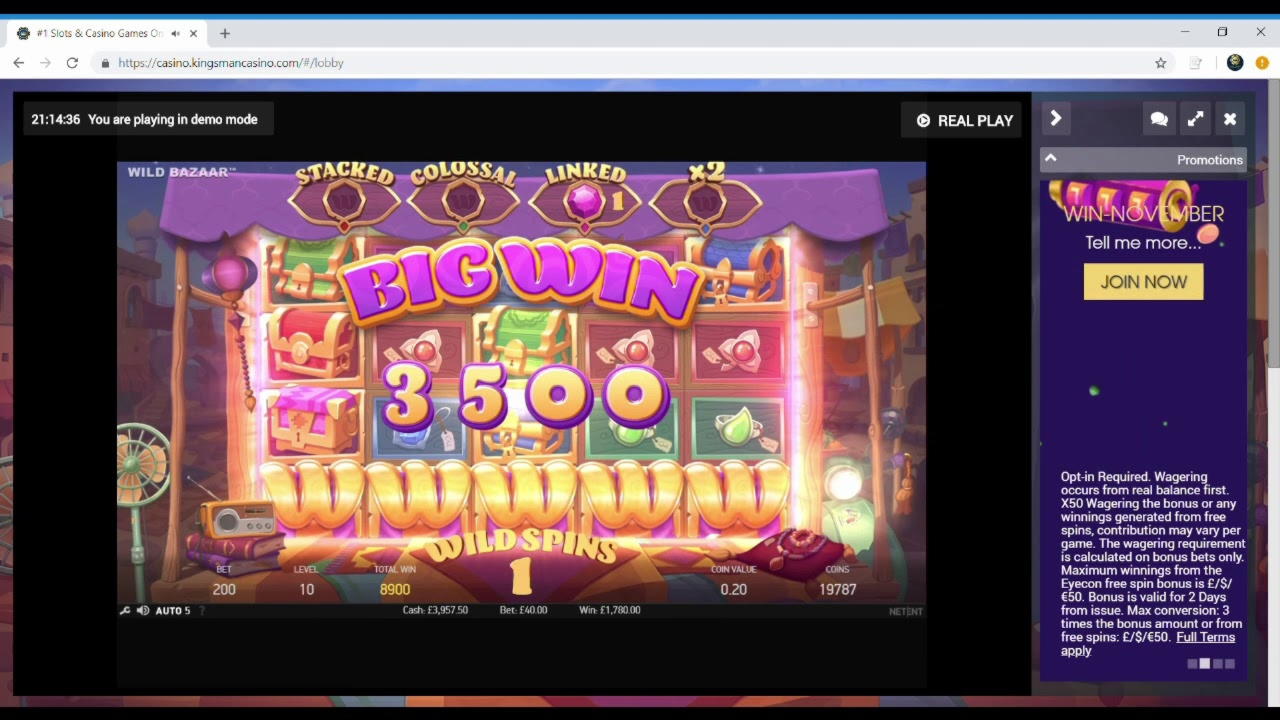Image resolution: width=1280 pixels, height=720 pixels.
Task: Click the Wild Bazaar logo
Action: [181, 172]
